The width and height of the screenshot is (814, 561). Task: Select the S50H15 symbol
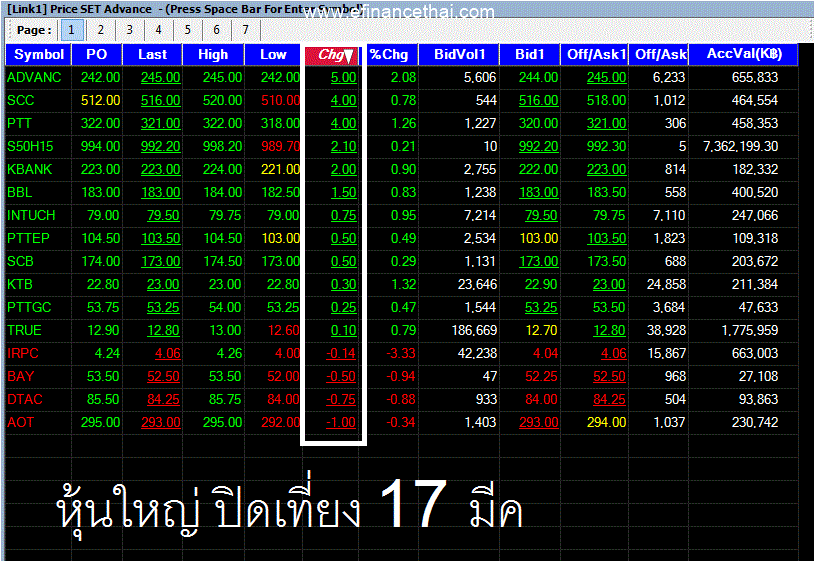tap(30, 146)
